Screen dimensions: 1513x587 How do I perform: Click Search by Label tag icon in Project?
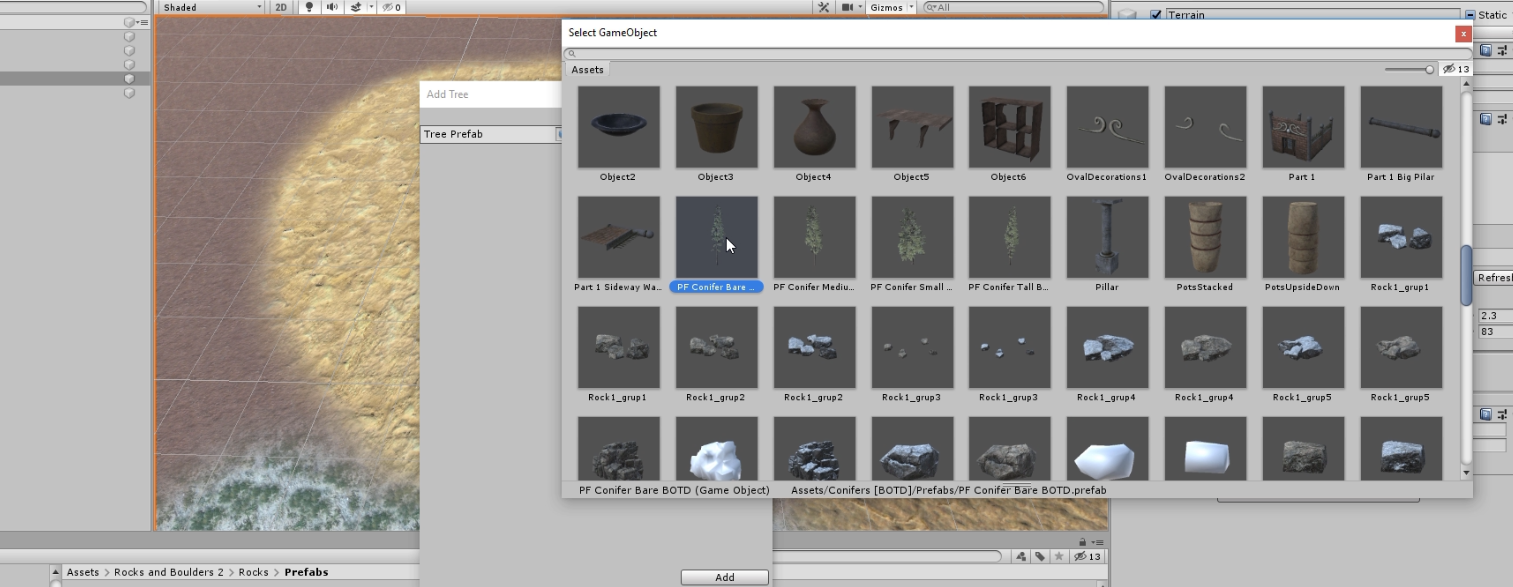point(1040,556)
